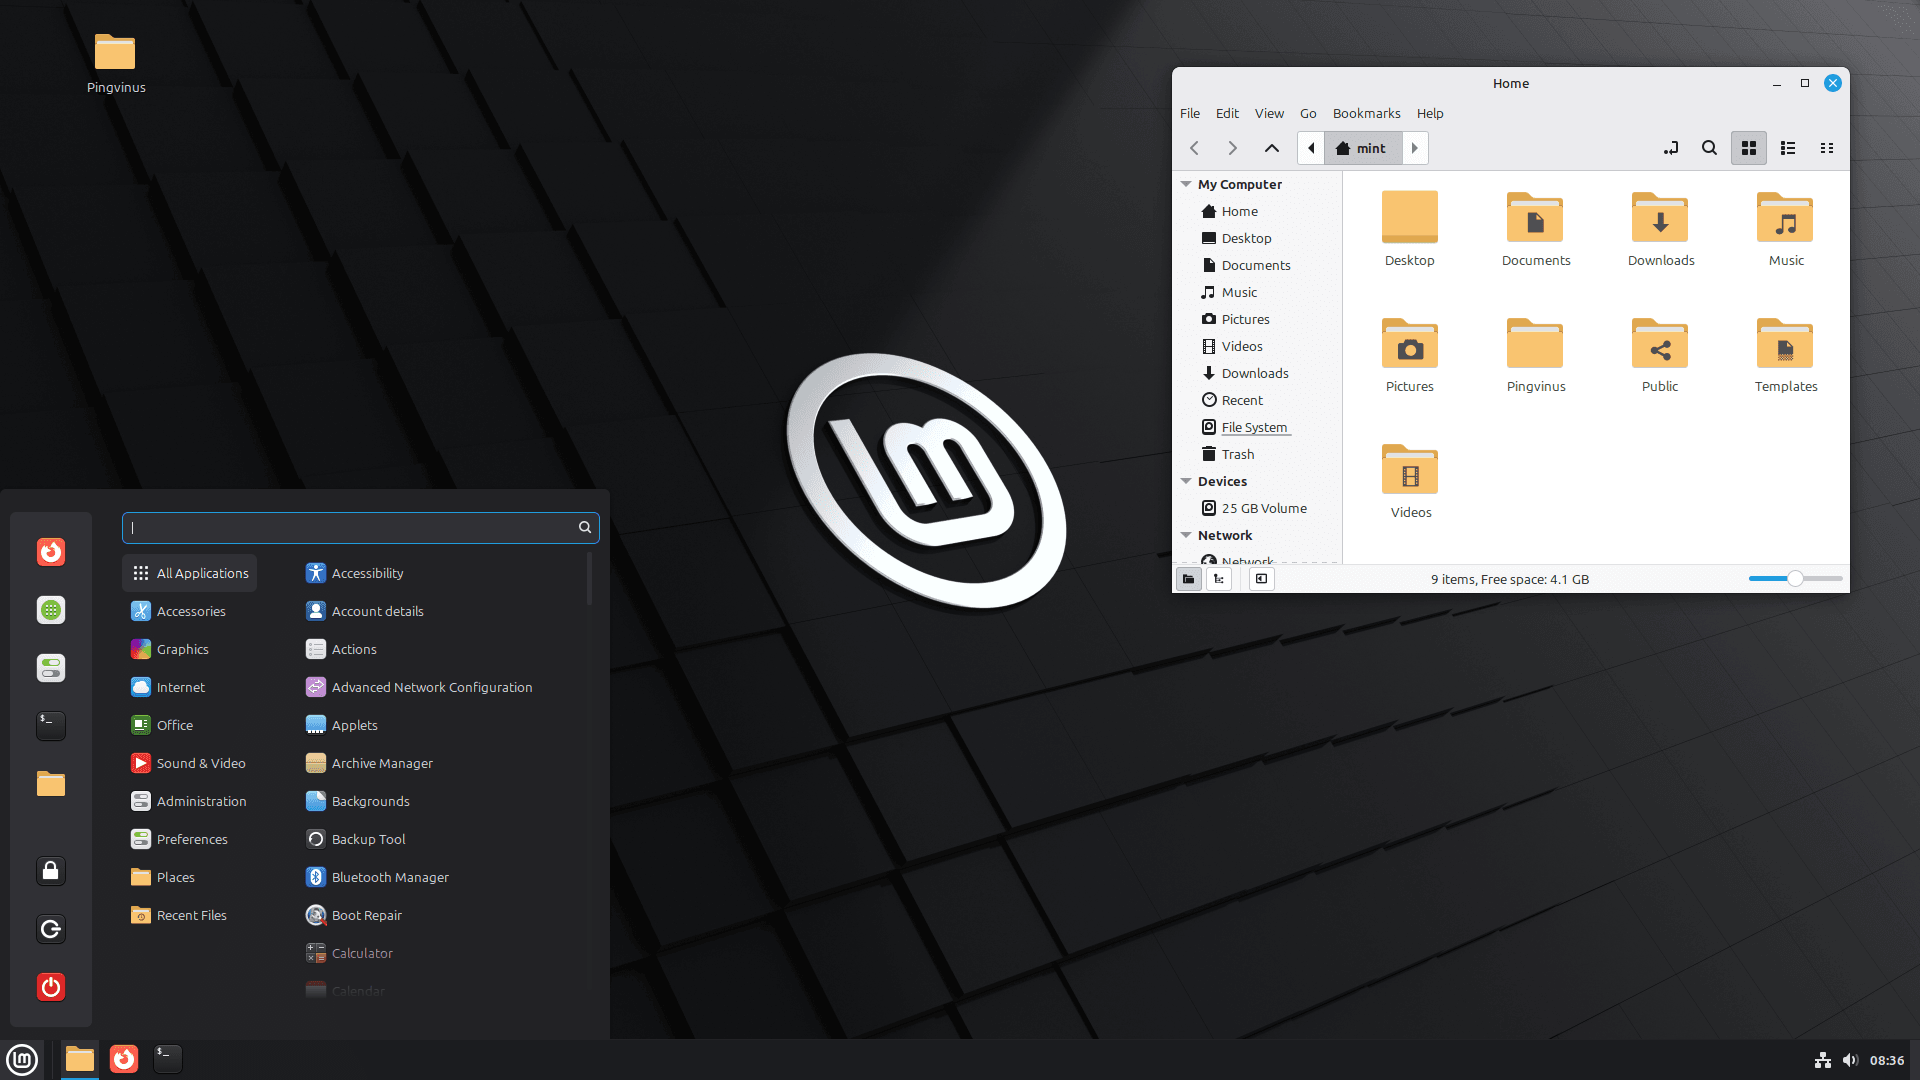Open the Terminal from the menu sidebar
Screen dimensions: 1920x1080
coord(50,726)
